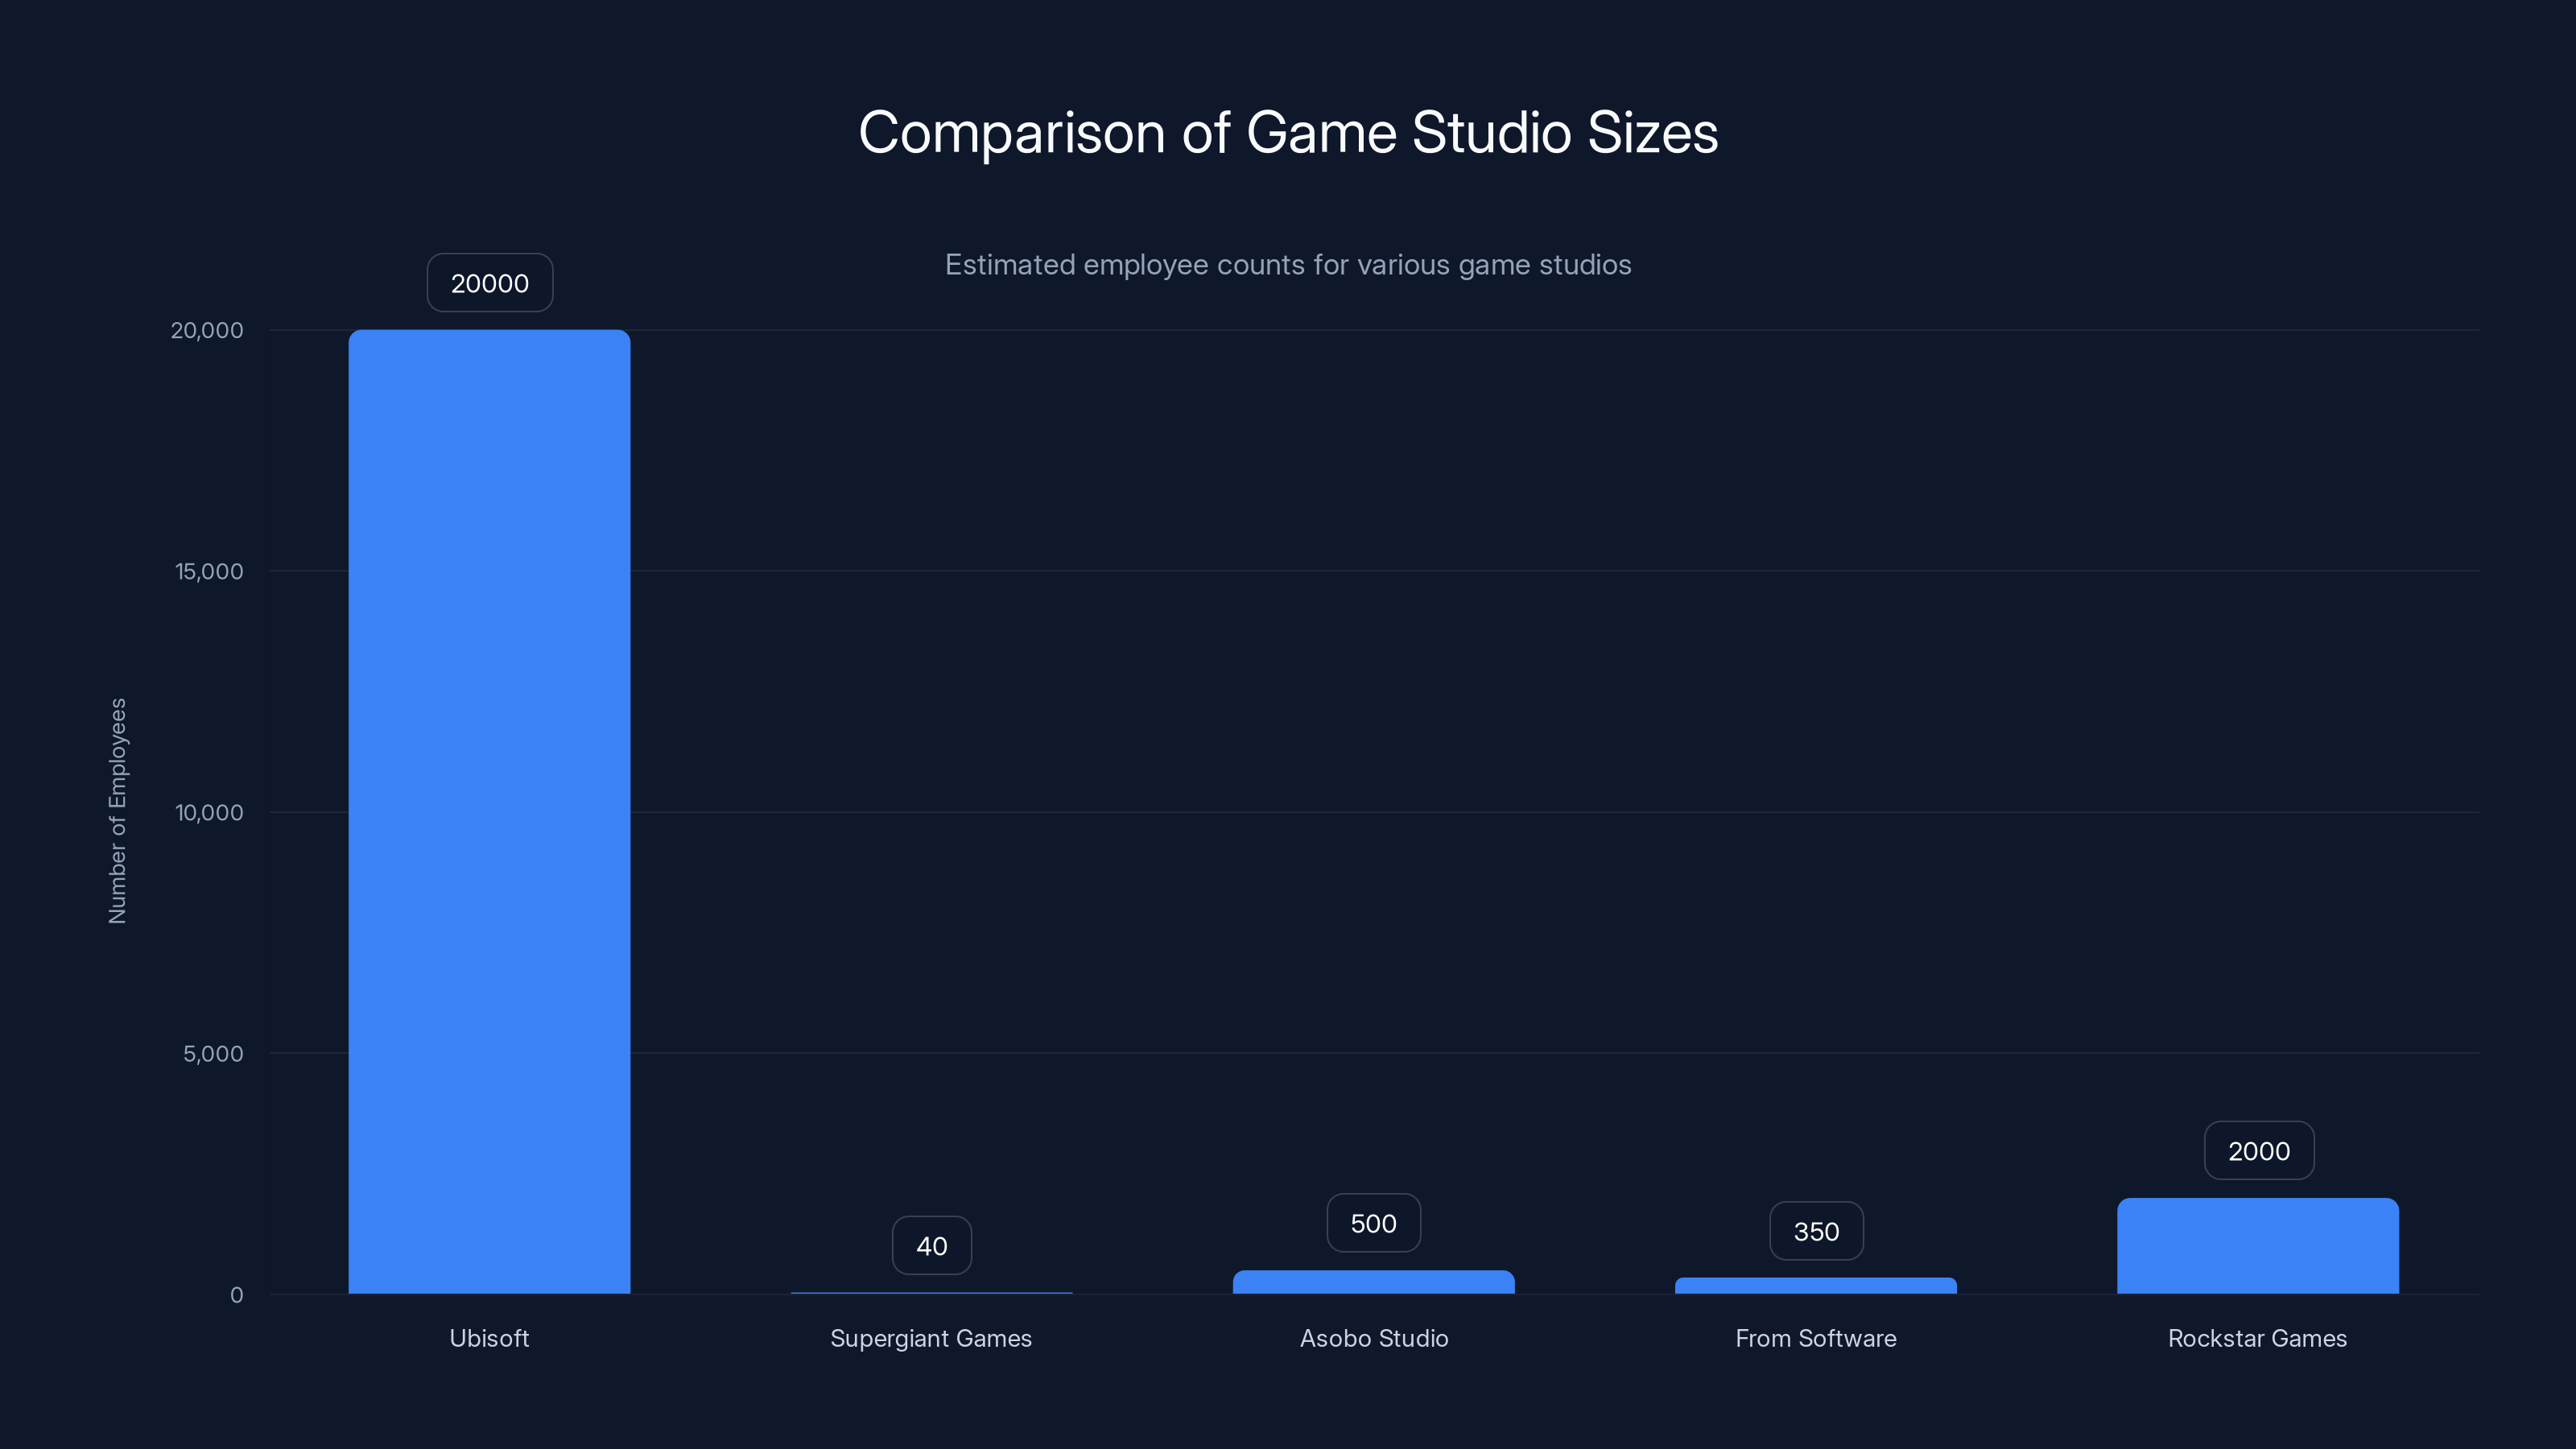2576x1449 pixels.
Task: Click the 20,000 y-axis tick label
Action: (207, 330)
